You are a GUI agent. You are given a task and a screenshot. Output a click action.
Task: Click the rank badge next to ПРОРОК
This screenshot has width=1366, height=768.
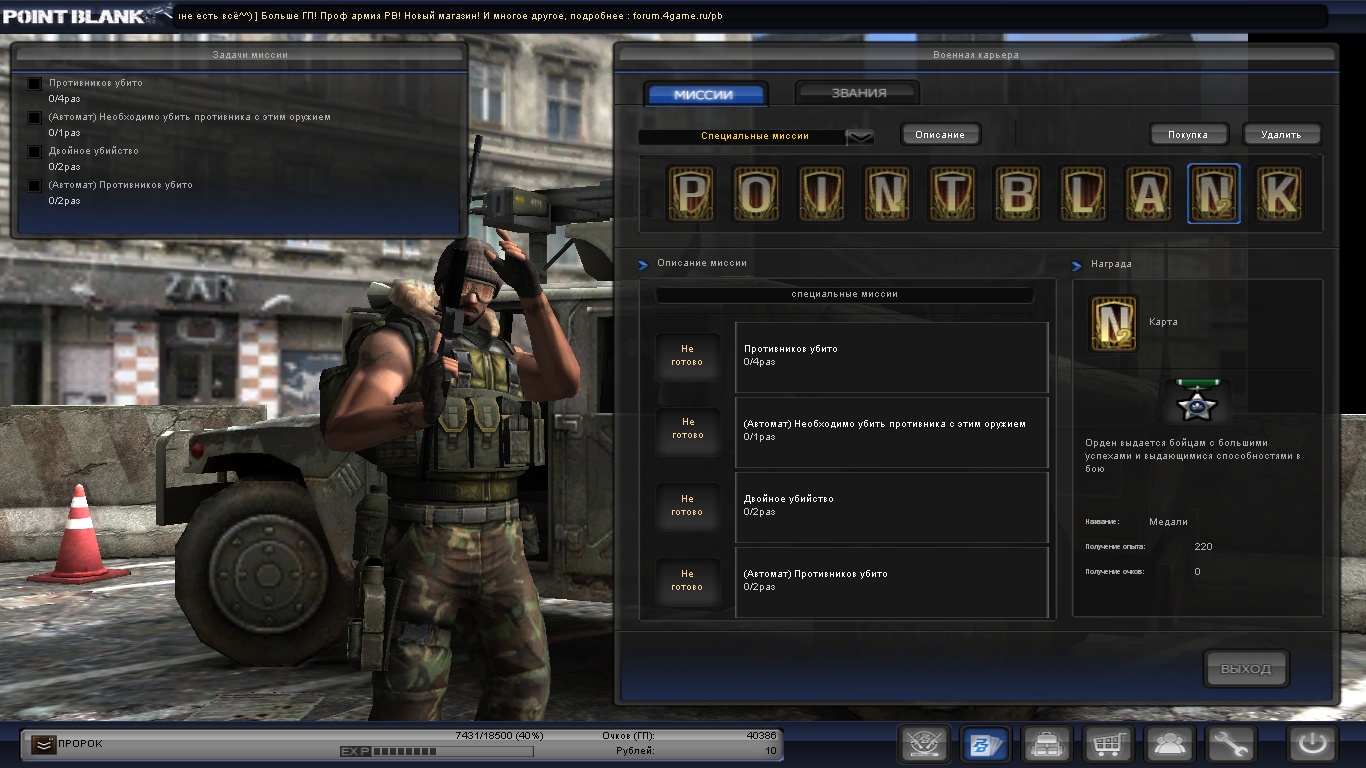tap(42, 743)
